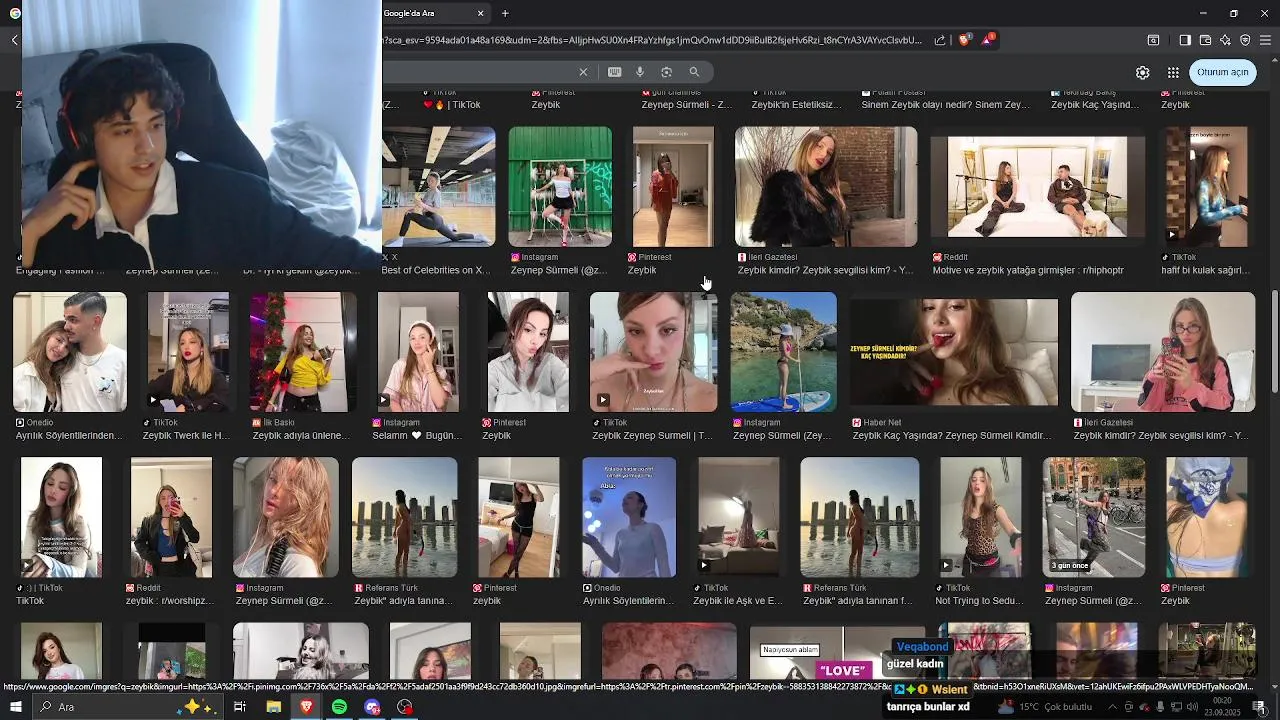Open 'zeybik : r/worshipz...' Reddit link
1280x720 pixels.
pyautogui.click(x=170, y=601)
